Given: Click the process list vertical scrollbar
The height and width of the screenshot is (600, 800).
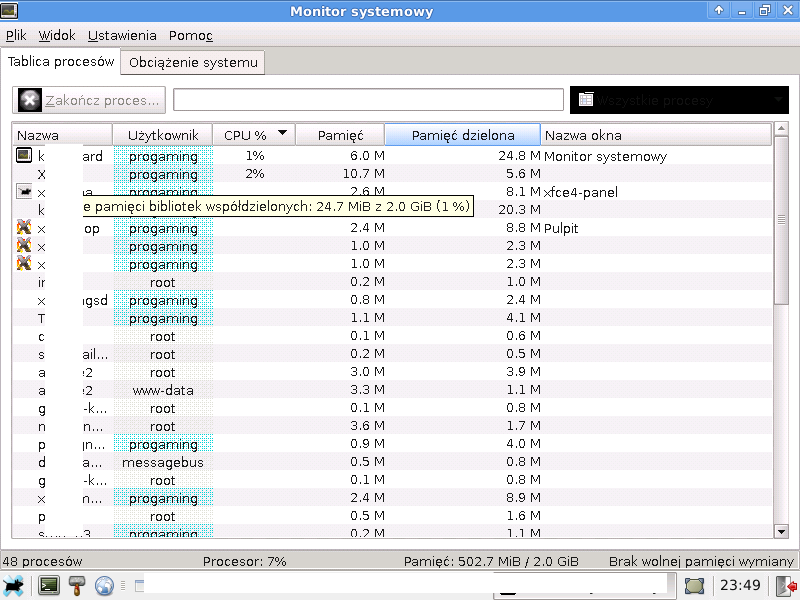Looking at the screenshot, I should [x=782, y=330].
